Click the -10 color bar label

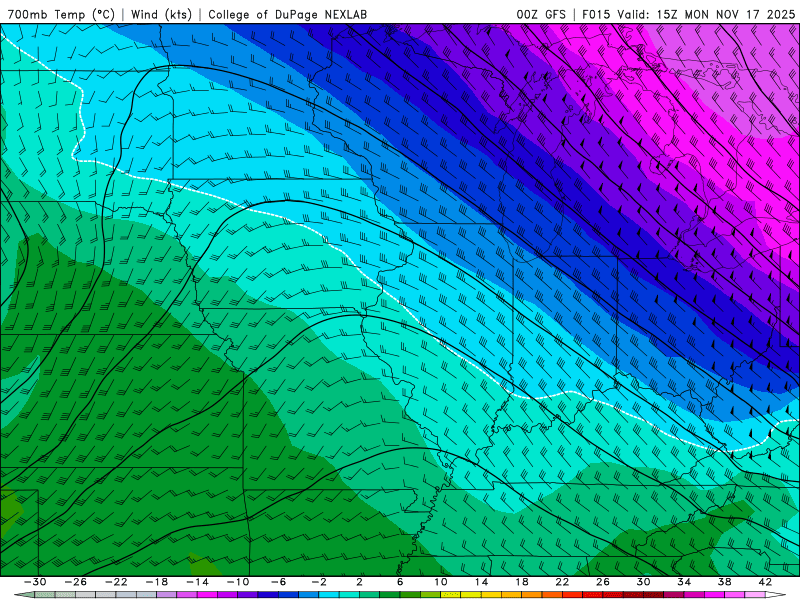(238, 582)
